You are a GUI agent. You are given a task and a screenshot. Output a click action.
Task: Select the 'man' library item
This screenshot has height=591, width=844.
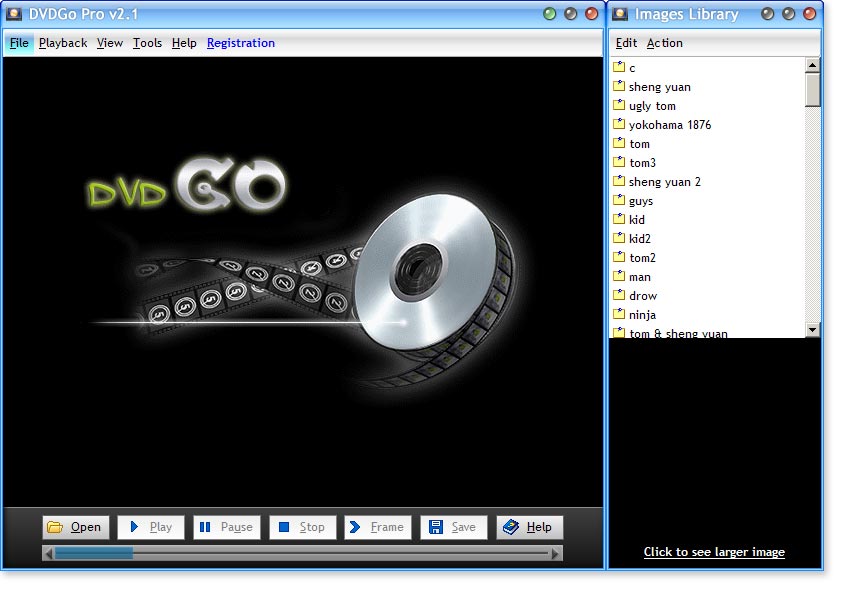[639, 277]
